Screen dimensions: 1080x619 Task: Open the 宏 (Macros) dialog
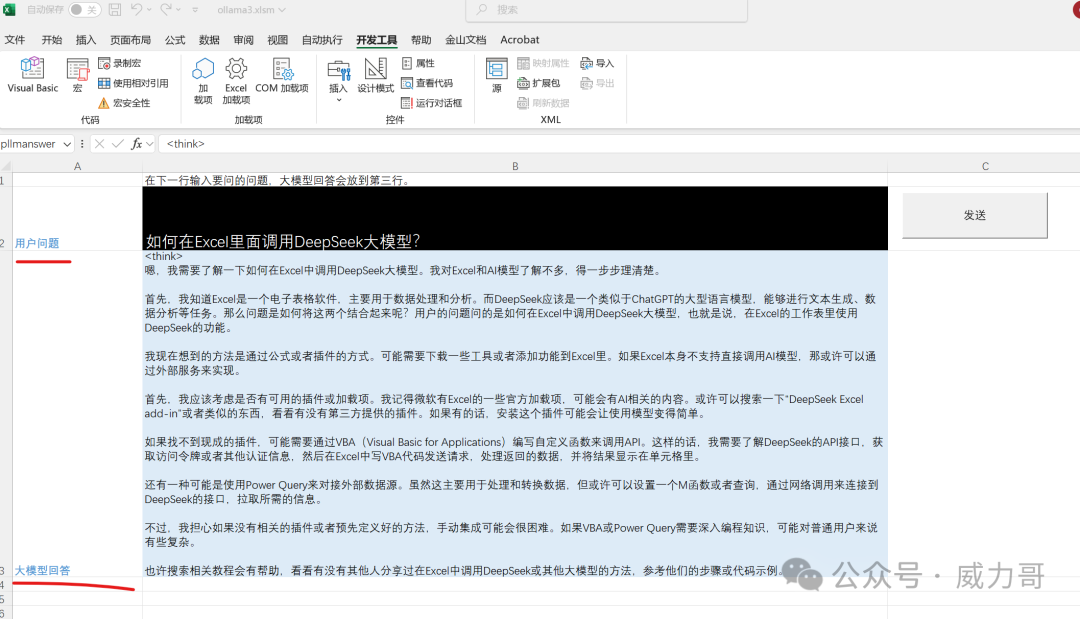[x=78, y=75]
